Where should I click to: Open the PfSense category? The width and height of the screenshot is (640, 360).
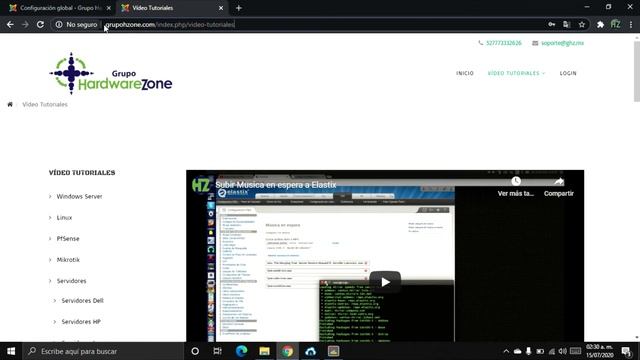coord(68,239)
